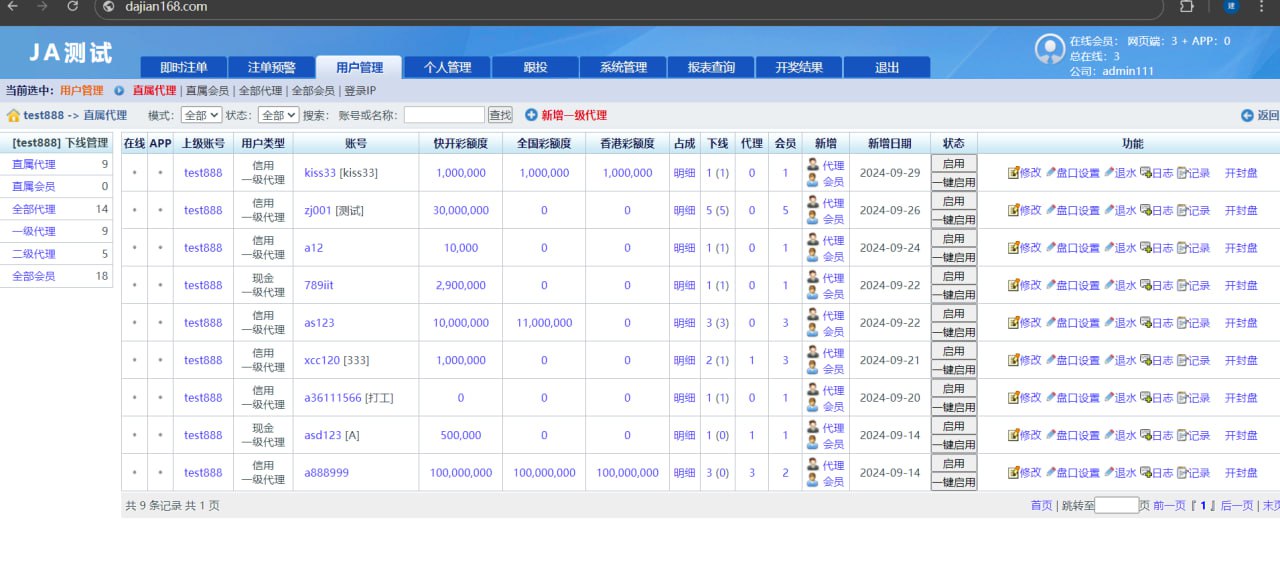The width and height of the screenshot is (1280, 575).
Task: Open 开封盘 link for a36111566
Action: click(1241, 398)
